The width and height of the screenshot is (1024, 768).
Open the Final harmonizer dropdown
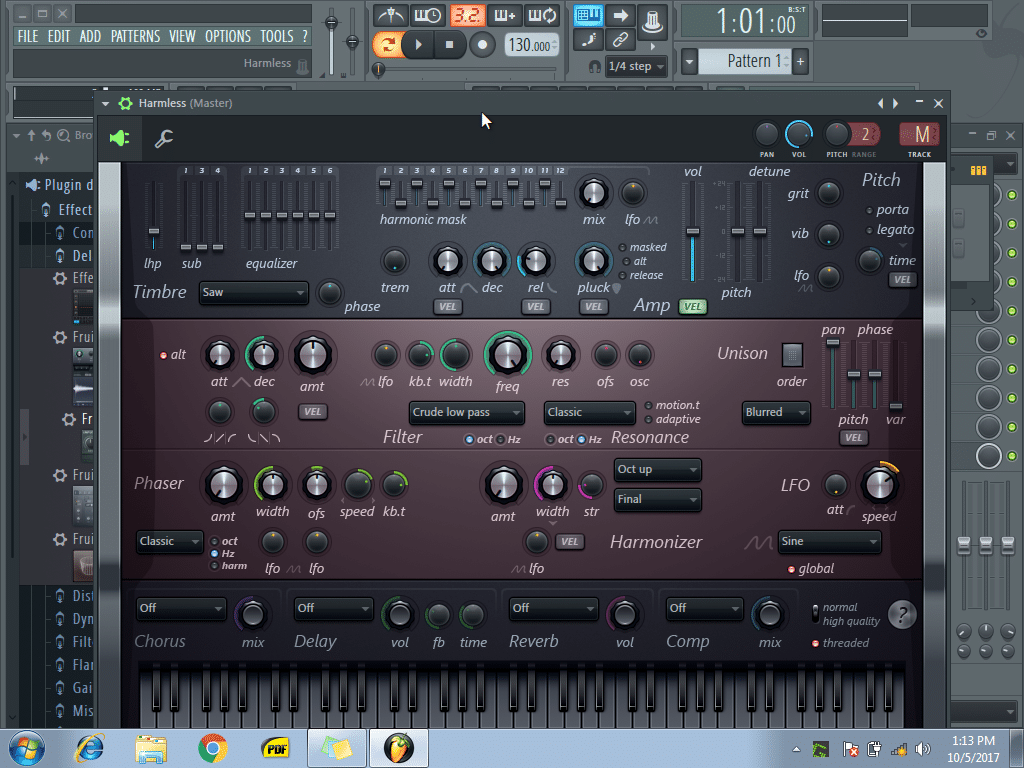click(x=658, y=500)
